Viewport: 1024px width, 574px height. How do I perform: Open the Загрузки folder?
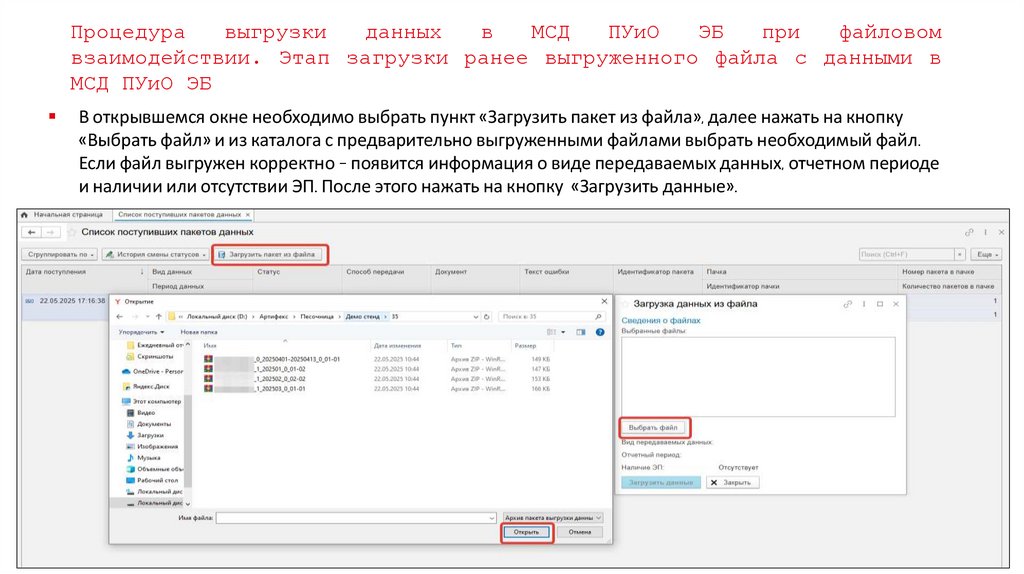click(x=145, y=436)
